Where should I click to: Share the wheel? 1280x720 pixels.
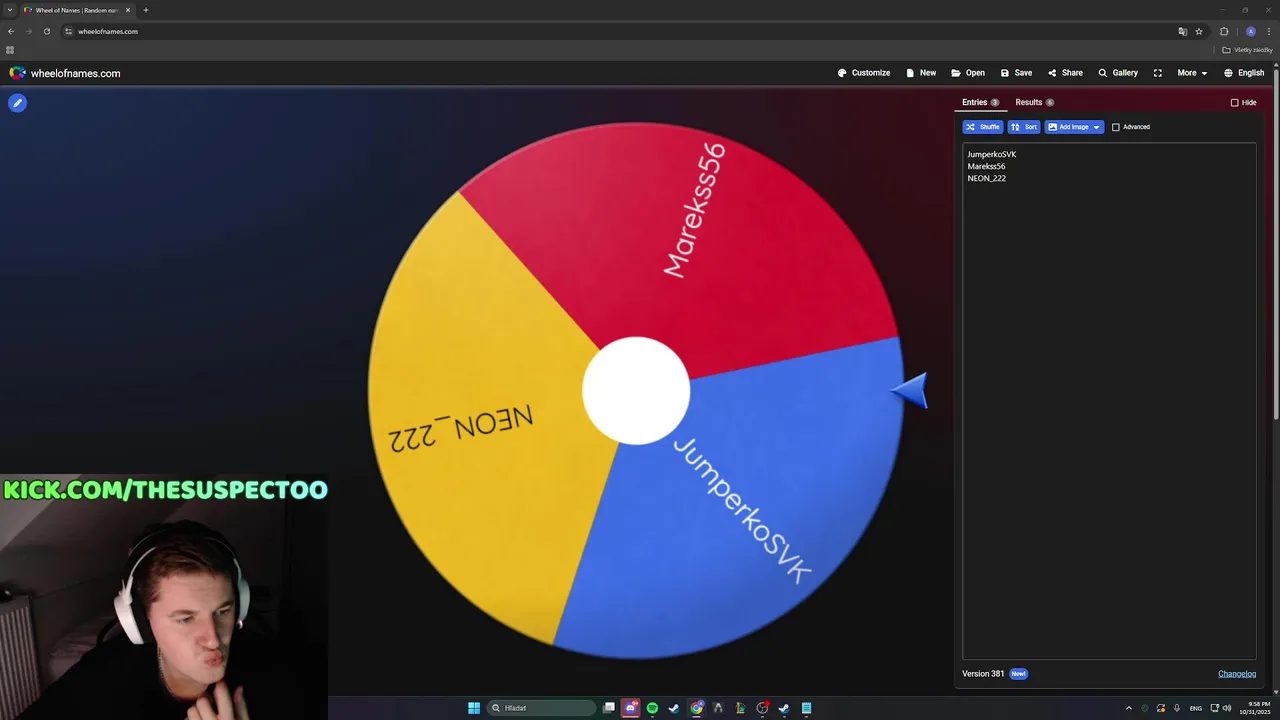click(1065, 73)
